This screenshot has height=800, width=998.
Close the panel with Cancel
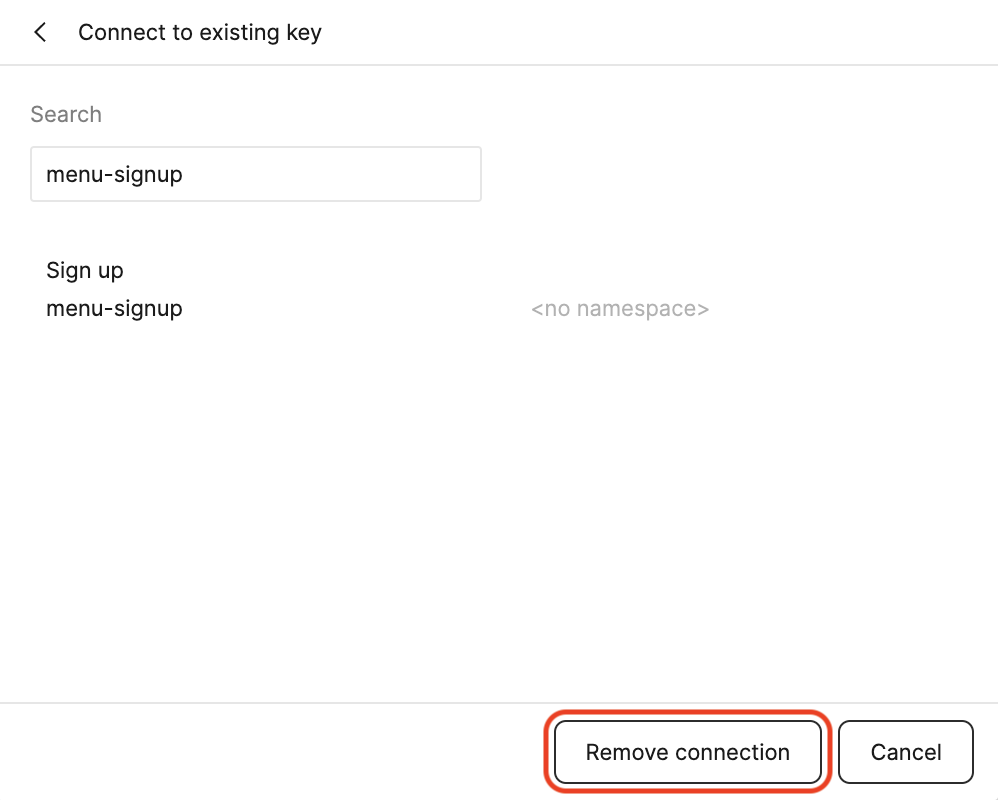(x=905, y=752)
